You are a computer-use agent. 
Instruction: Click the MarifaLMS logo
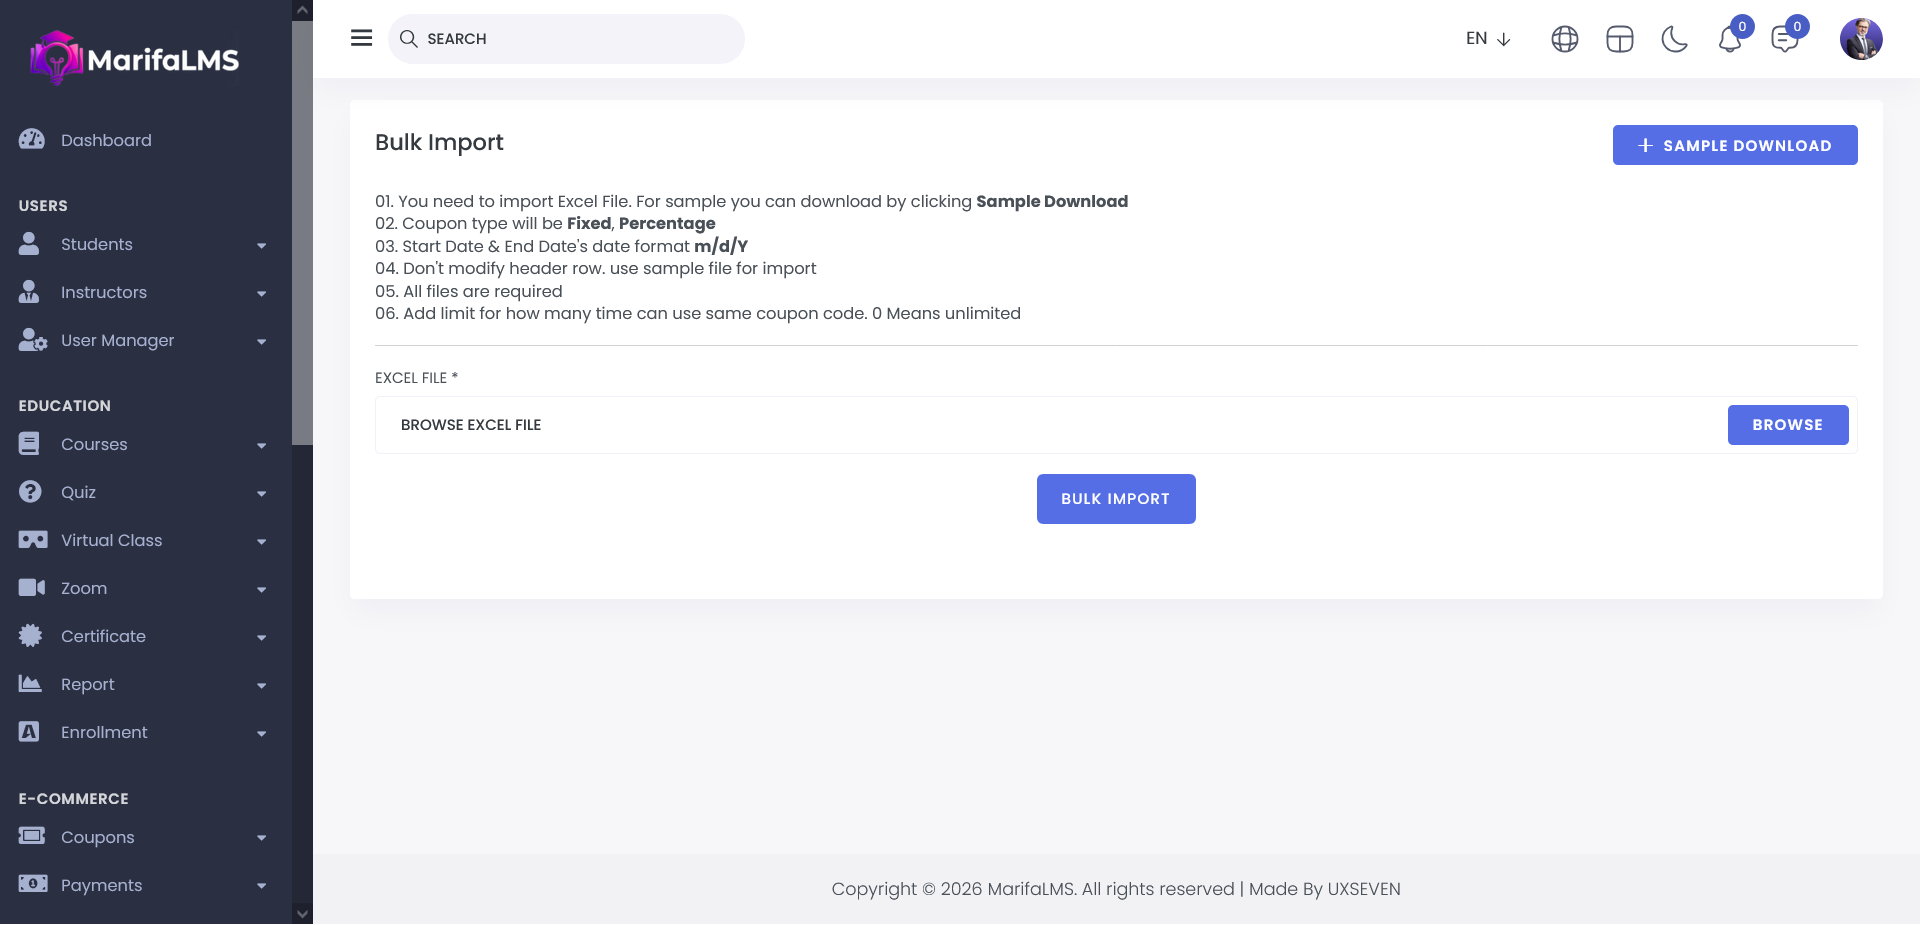[x=135, y=59]
